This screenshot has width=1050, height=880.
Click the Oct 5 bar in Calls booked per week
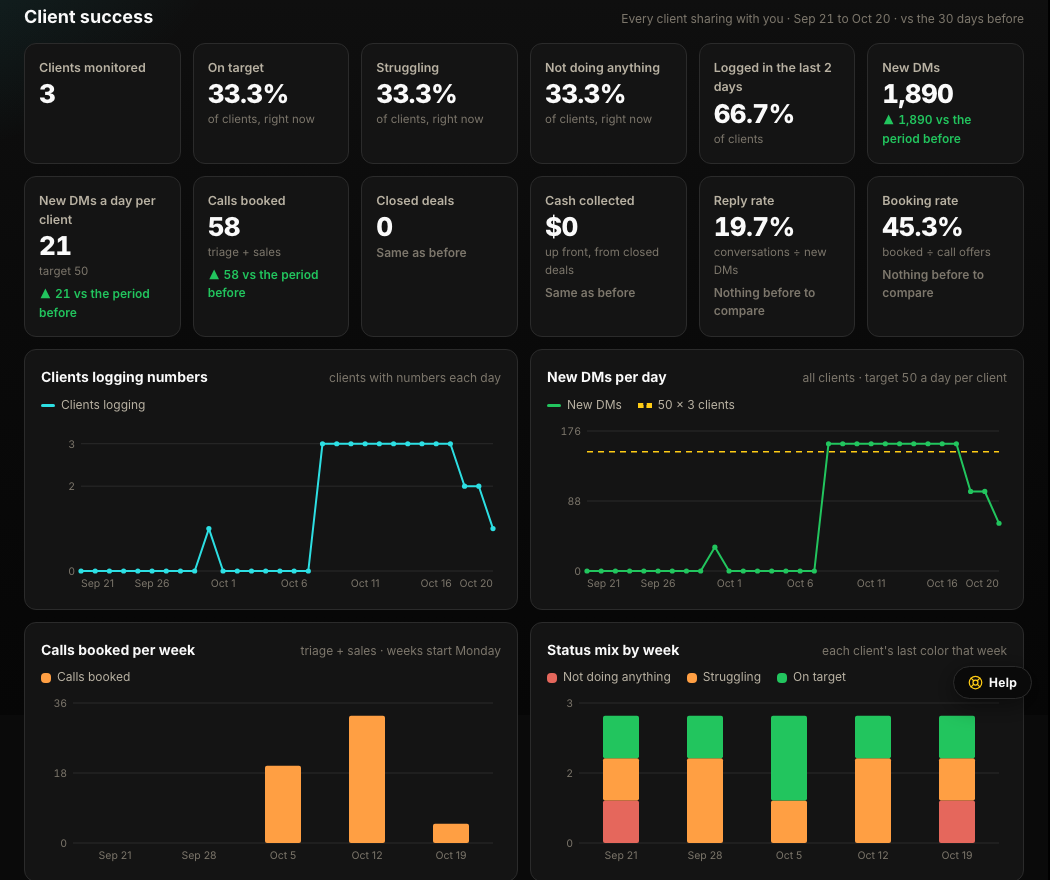283,804
